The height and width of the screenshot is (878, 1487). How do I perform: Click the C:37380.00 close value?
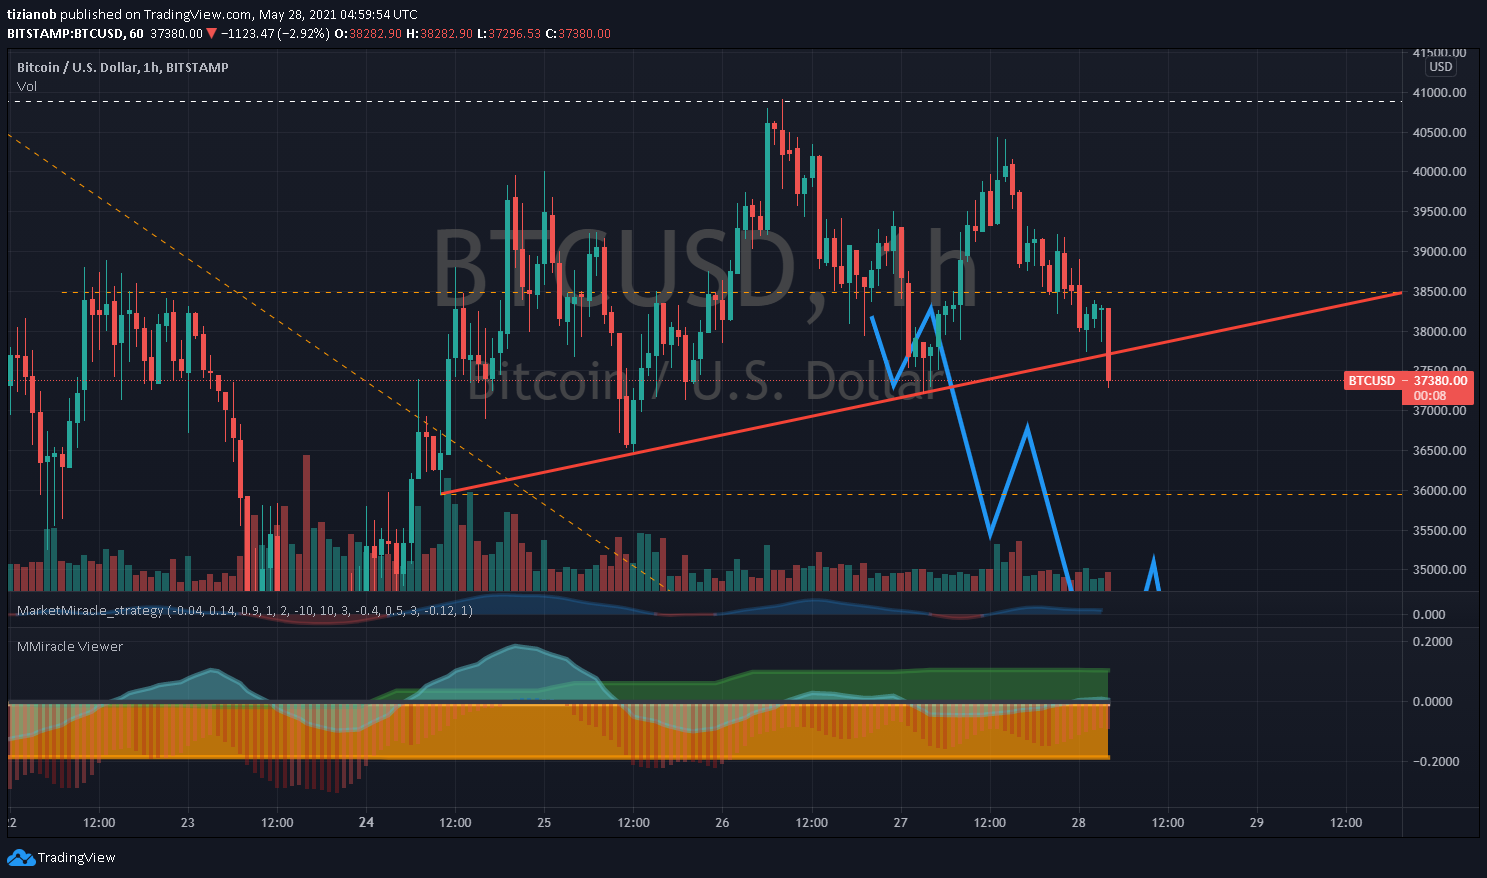pos(578,33)
